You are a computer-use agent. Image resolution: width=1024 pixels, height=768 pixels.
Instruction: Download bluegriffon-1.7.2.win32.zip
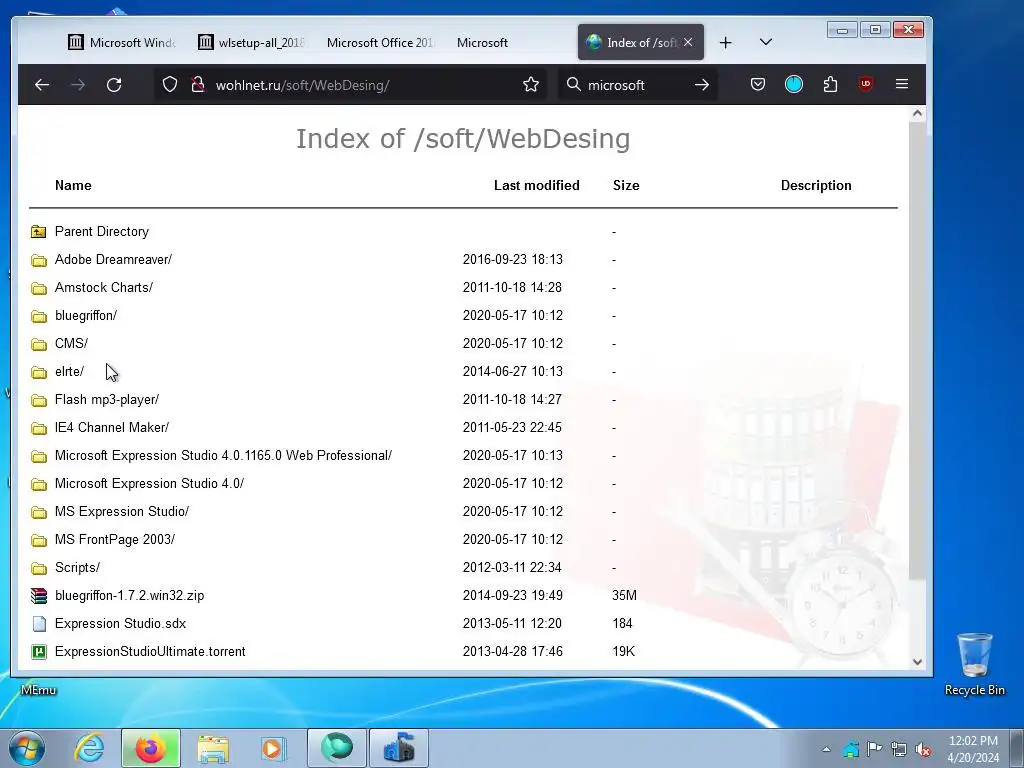pyautogui.click(x=129, y=596)
